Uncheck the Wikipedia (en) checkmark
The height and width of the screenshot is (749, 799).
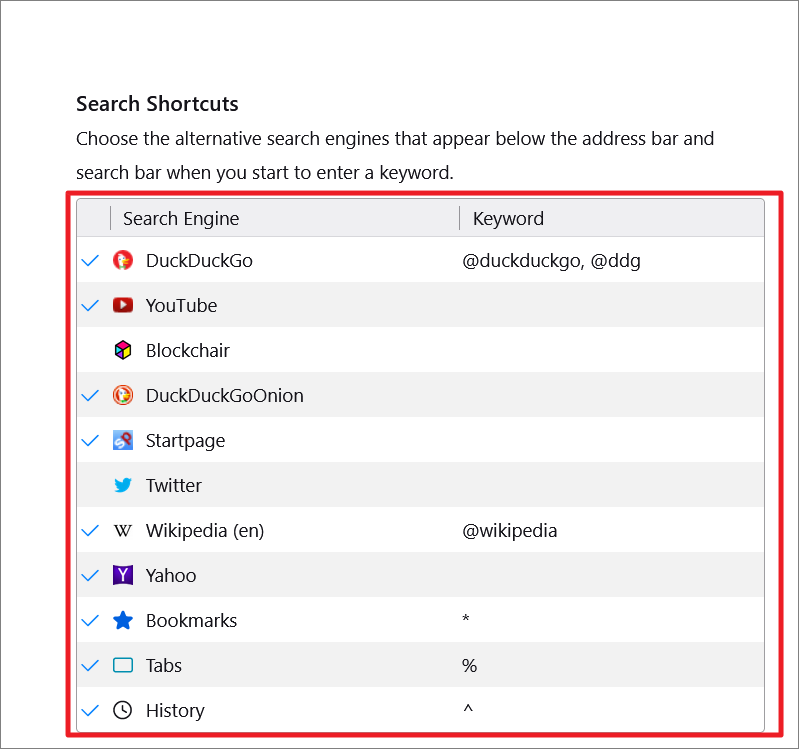(x=90, y=530)
